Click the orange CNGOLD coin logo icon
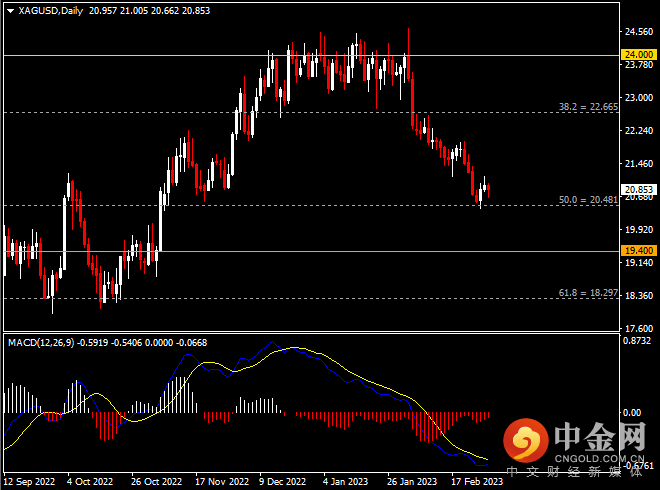 click(523, 441)
